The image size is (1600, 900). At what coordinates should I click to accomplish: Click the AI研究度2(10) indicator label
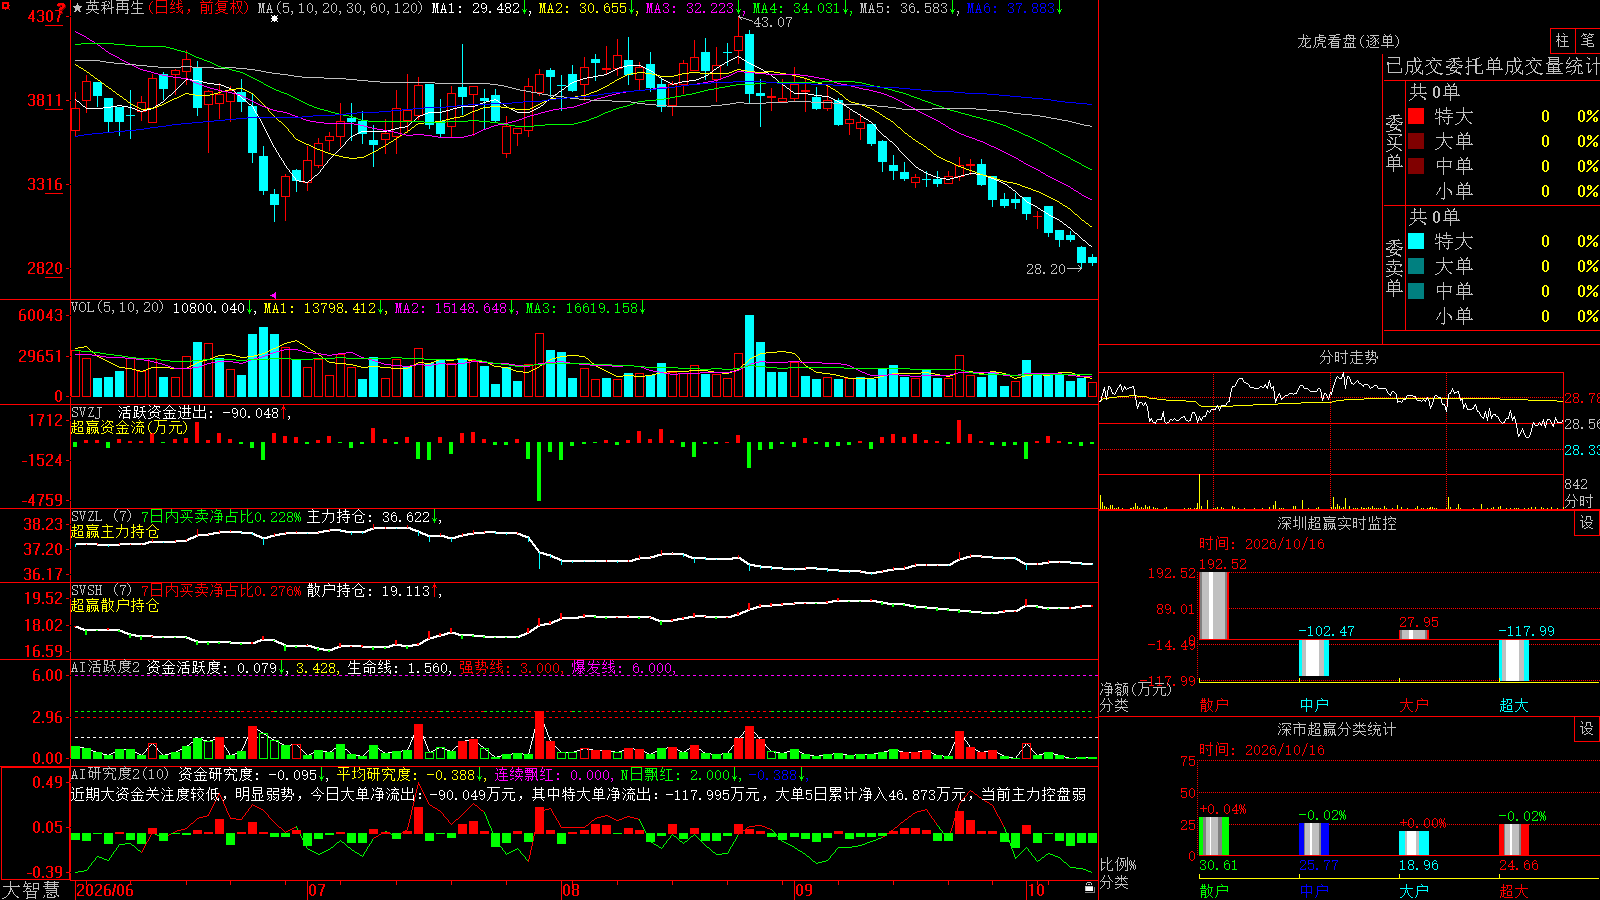[120, 774]
